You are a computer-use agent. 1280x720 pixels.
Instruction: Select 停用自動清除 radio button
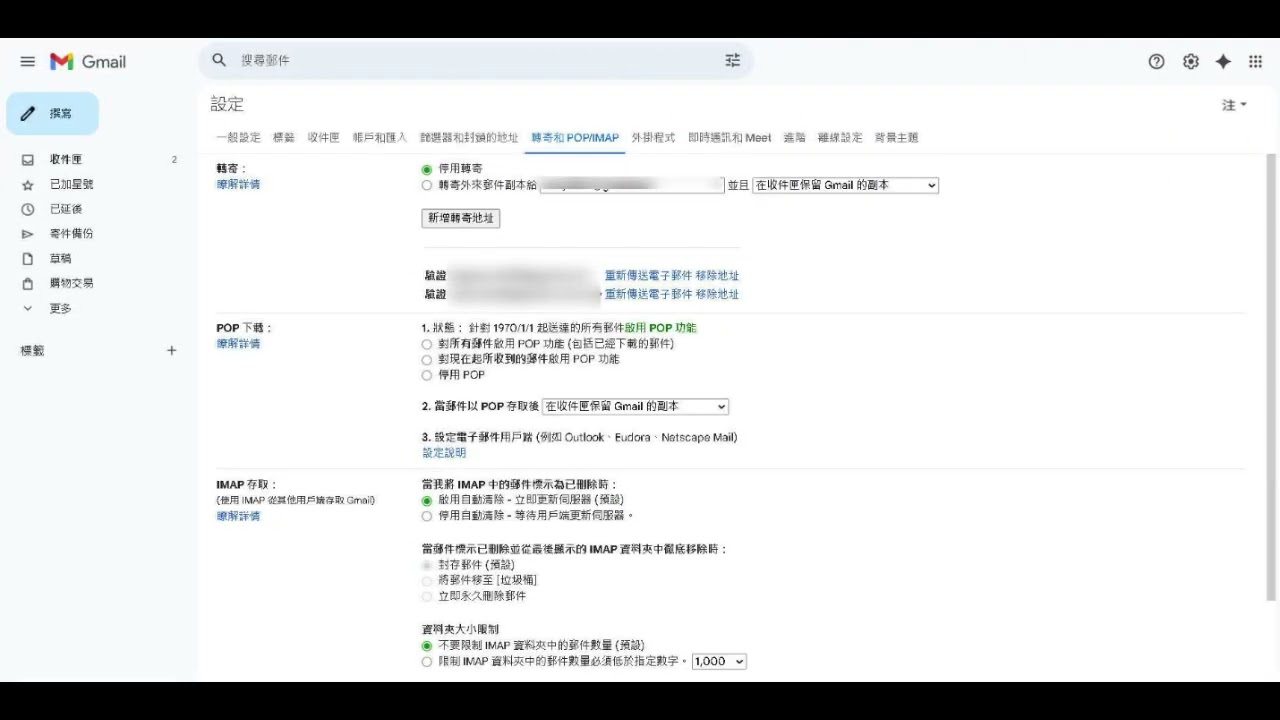[427, 516]
